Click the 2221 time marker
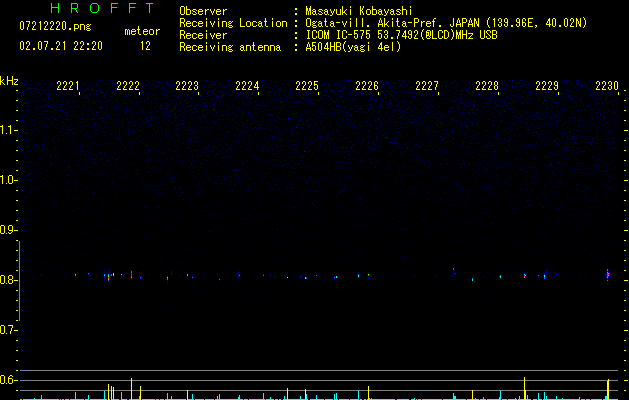Image resolution: width=629 pixels, height=400 pixels. tap(68, 86)
